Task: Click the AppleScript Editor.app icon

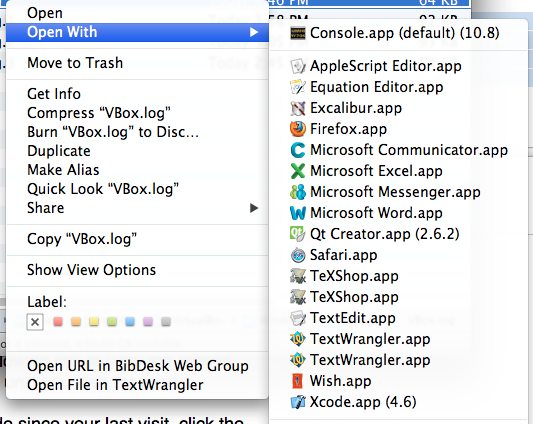Action: (298, 66)
